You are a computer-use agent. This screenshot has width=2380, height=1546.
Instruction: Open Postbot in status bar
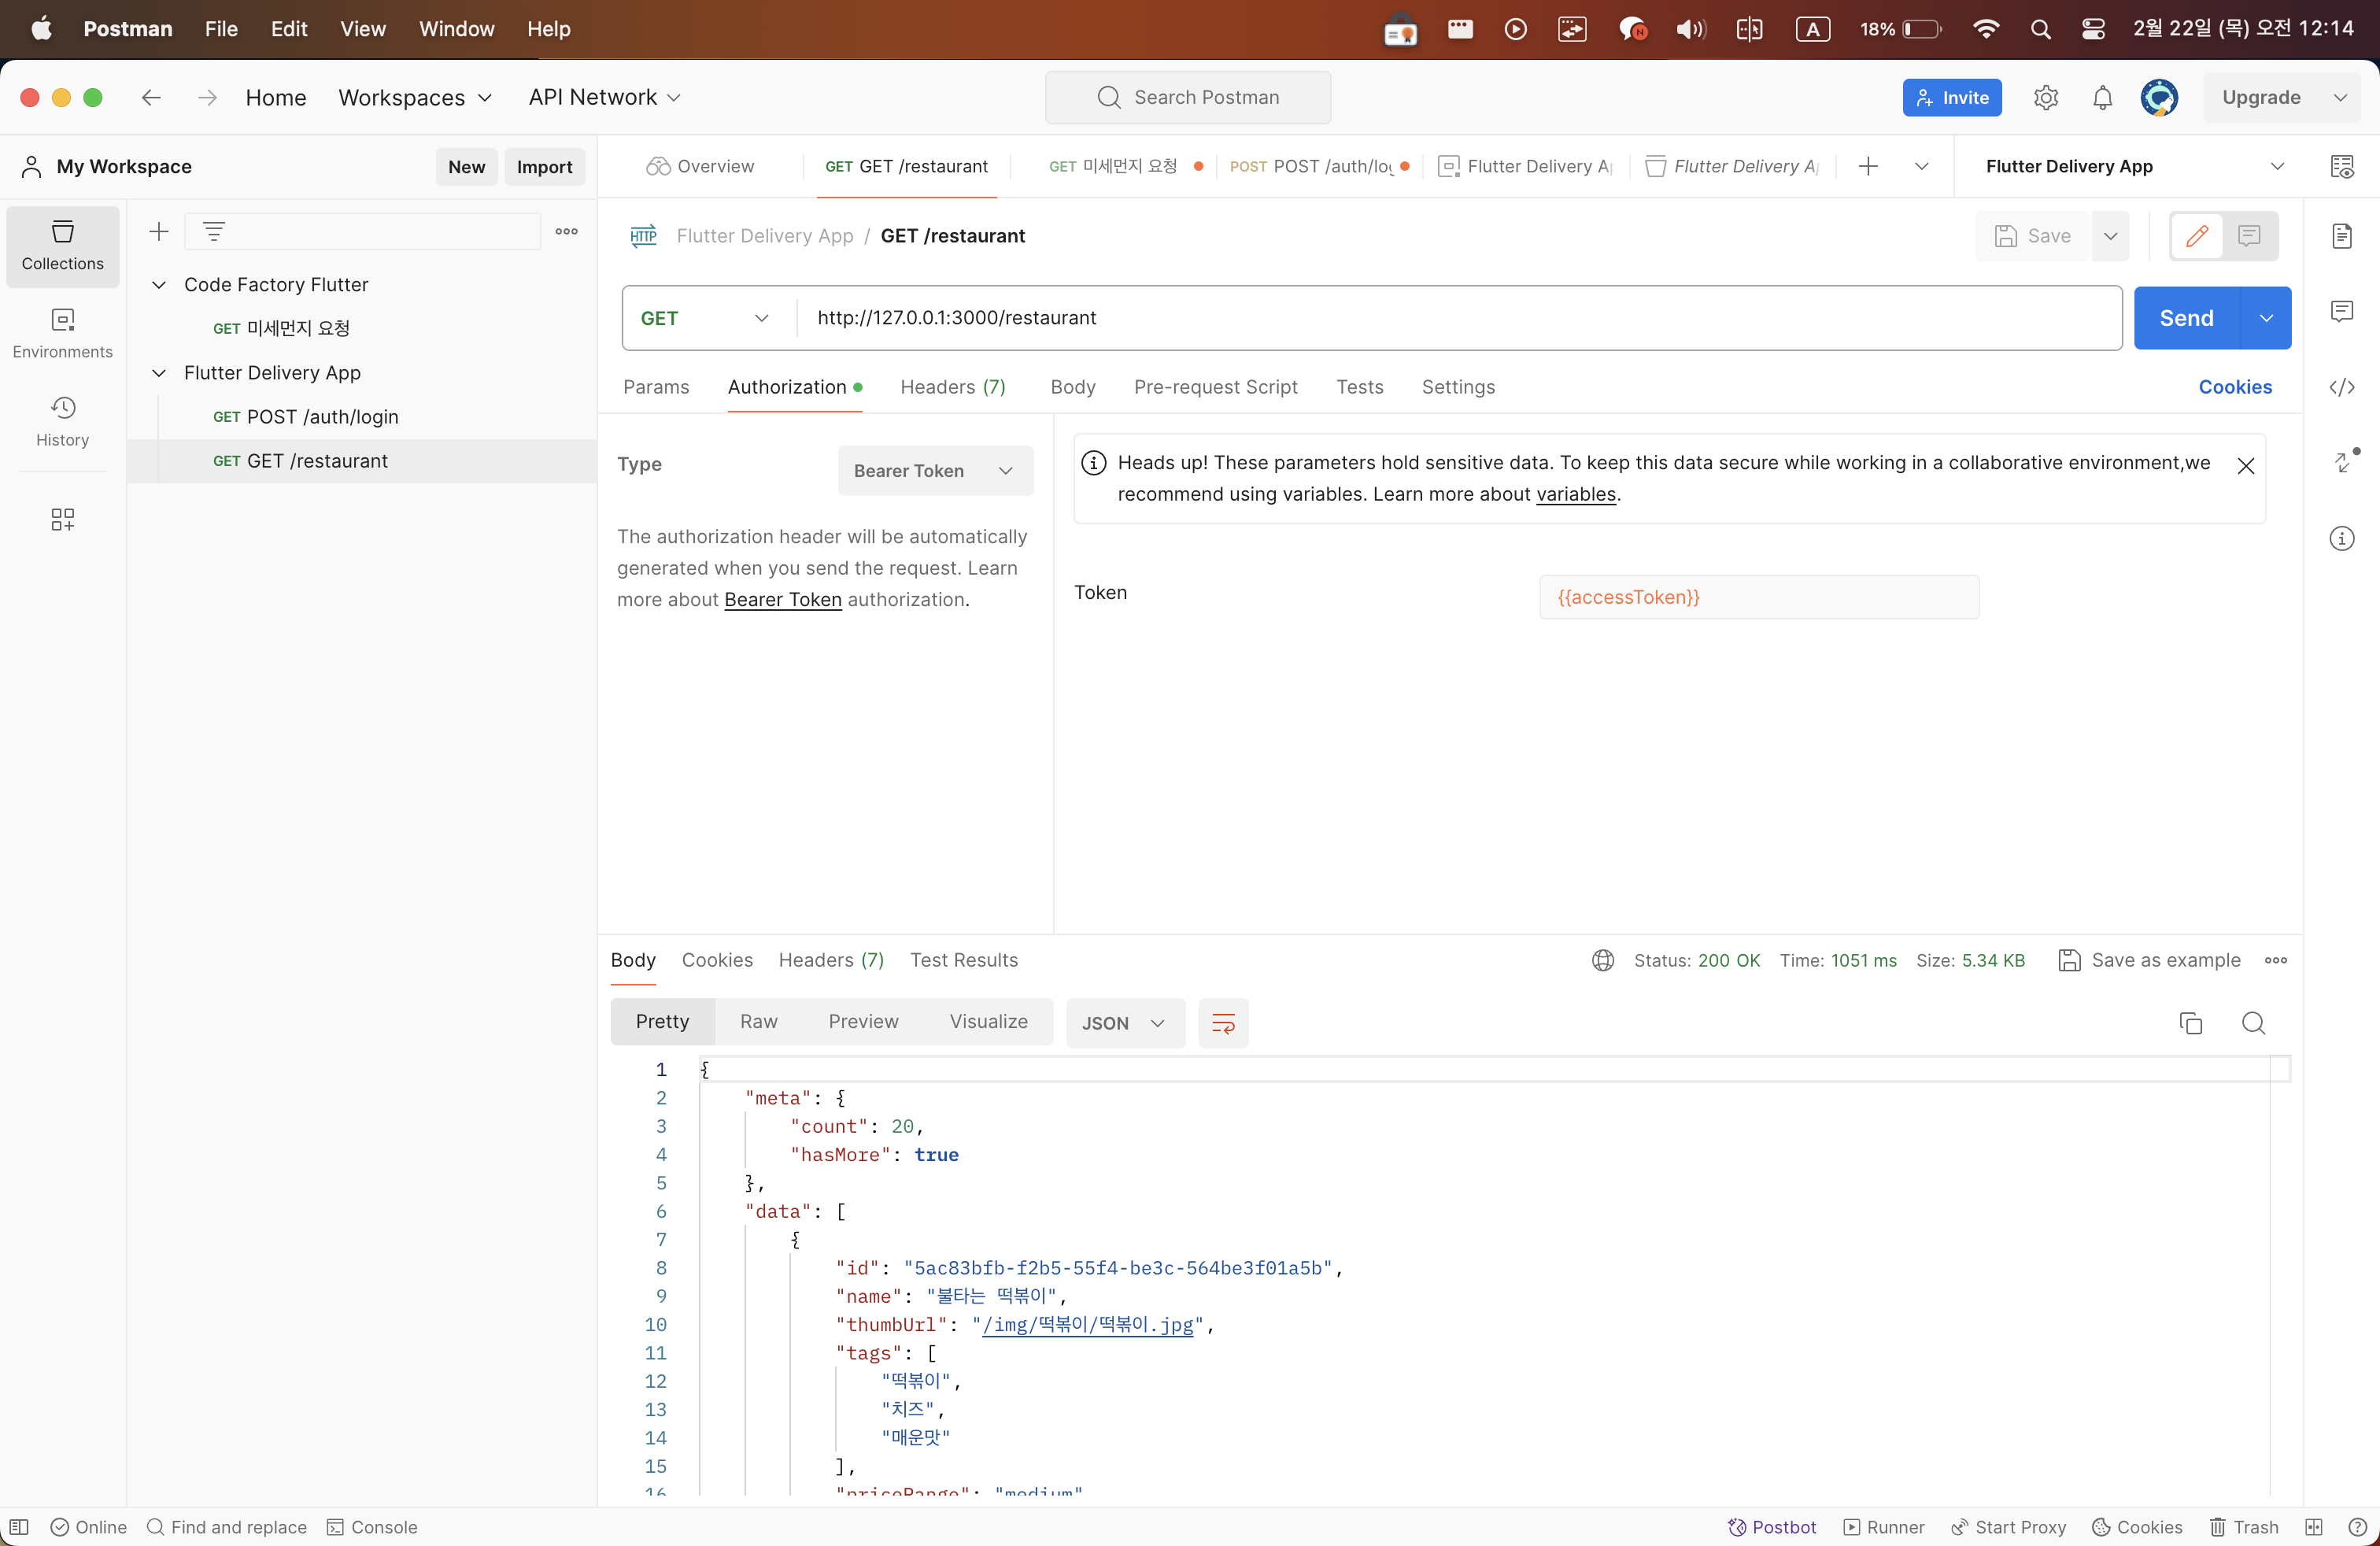point(1771,1527)
